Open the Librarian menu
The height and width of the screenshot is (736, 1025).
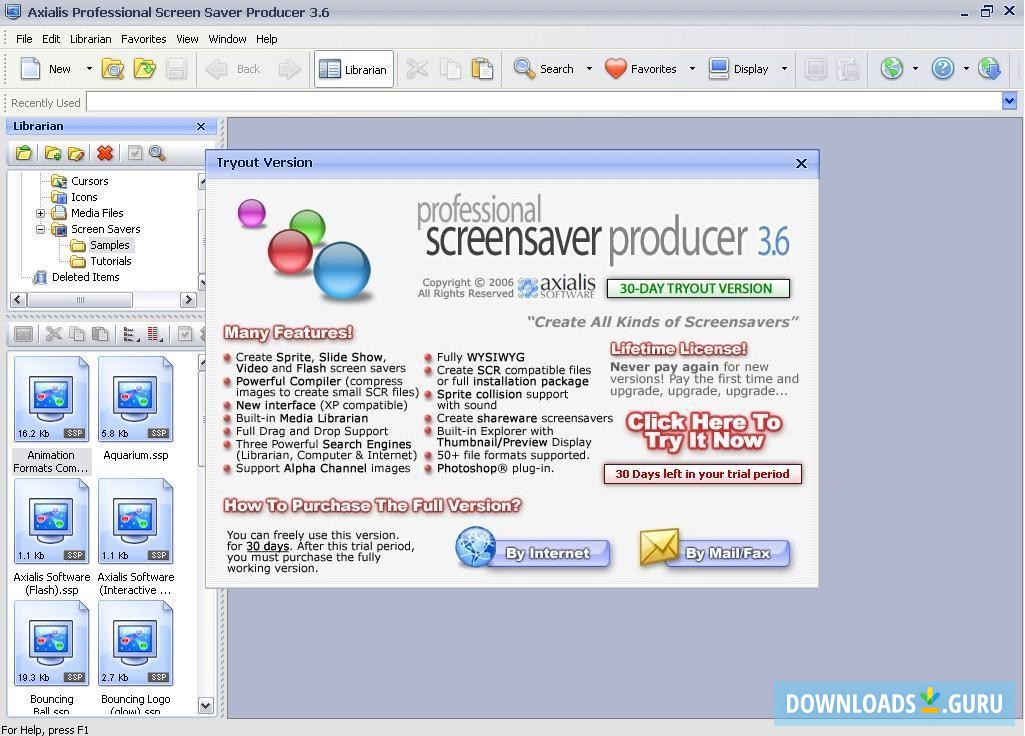(x=90, y=39)
